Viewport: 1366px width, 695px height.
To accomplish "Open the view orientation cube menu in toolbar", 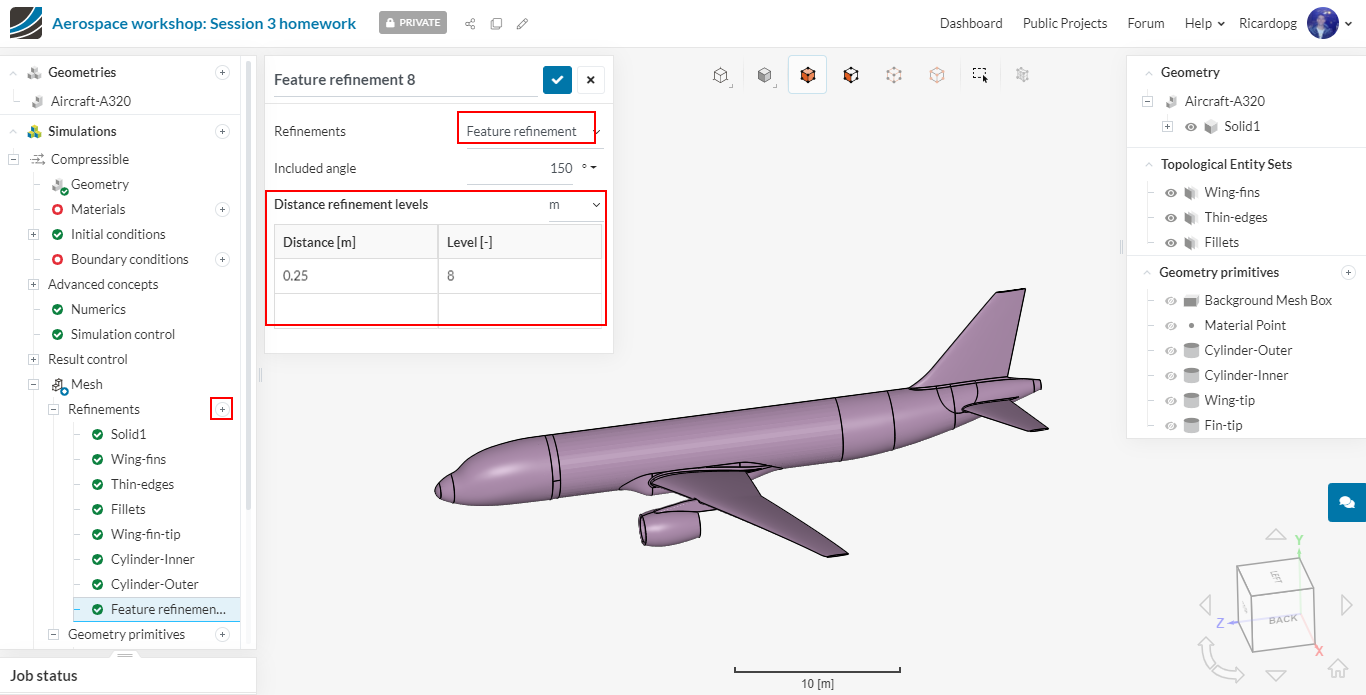I will coord(720,75).
